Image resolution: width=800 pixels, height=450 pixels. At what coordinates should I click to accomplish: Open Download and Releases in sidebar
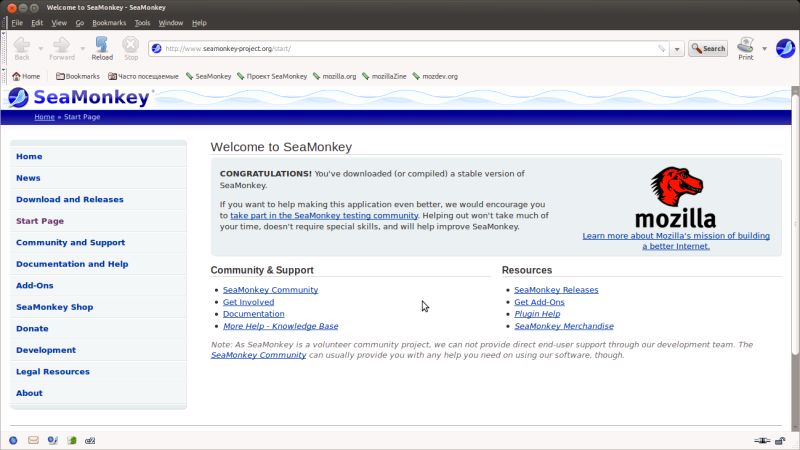[x=69, y=199]
